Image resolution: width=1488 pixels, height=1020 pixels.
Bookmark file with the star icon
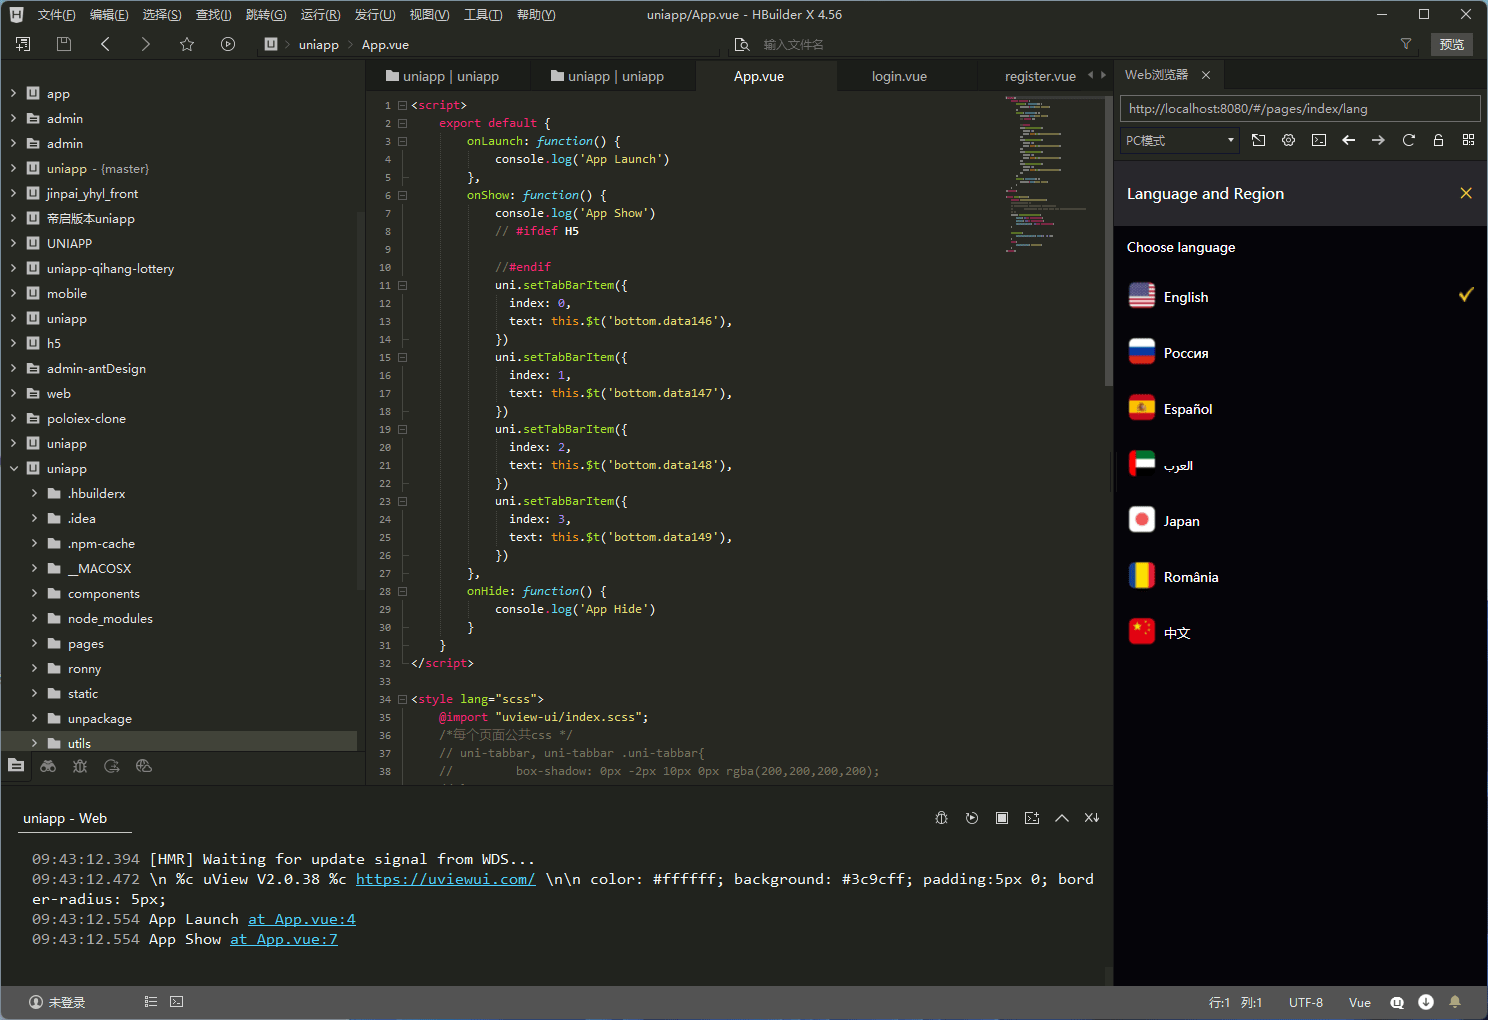[187, 44]
